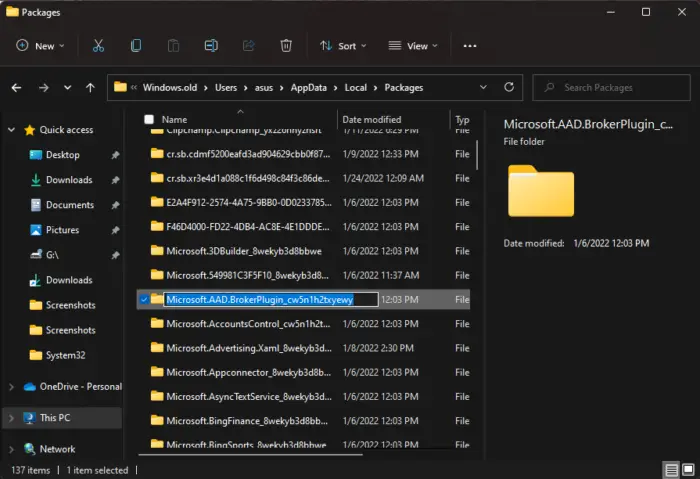This screenshot has height=479, width=700.
Task: Open Pictures in Quick access
Action: (x=62, y=230)
